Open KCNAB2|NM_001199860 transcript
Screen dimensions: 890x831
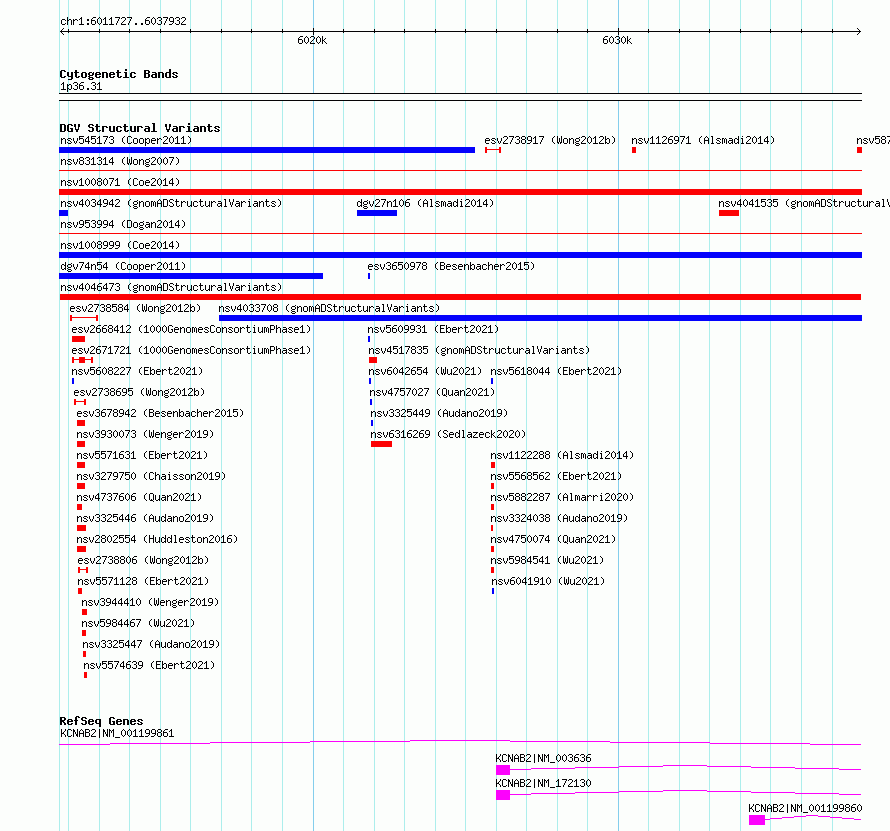point(805,808)
